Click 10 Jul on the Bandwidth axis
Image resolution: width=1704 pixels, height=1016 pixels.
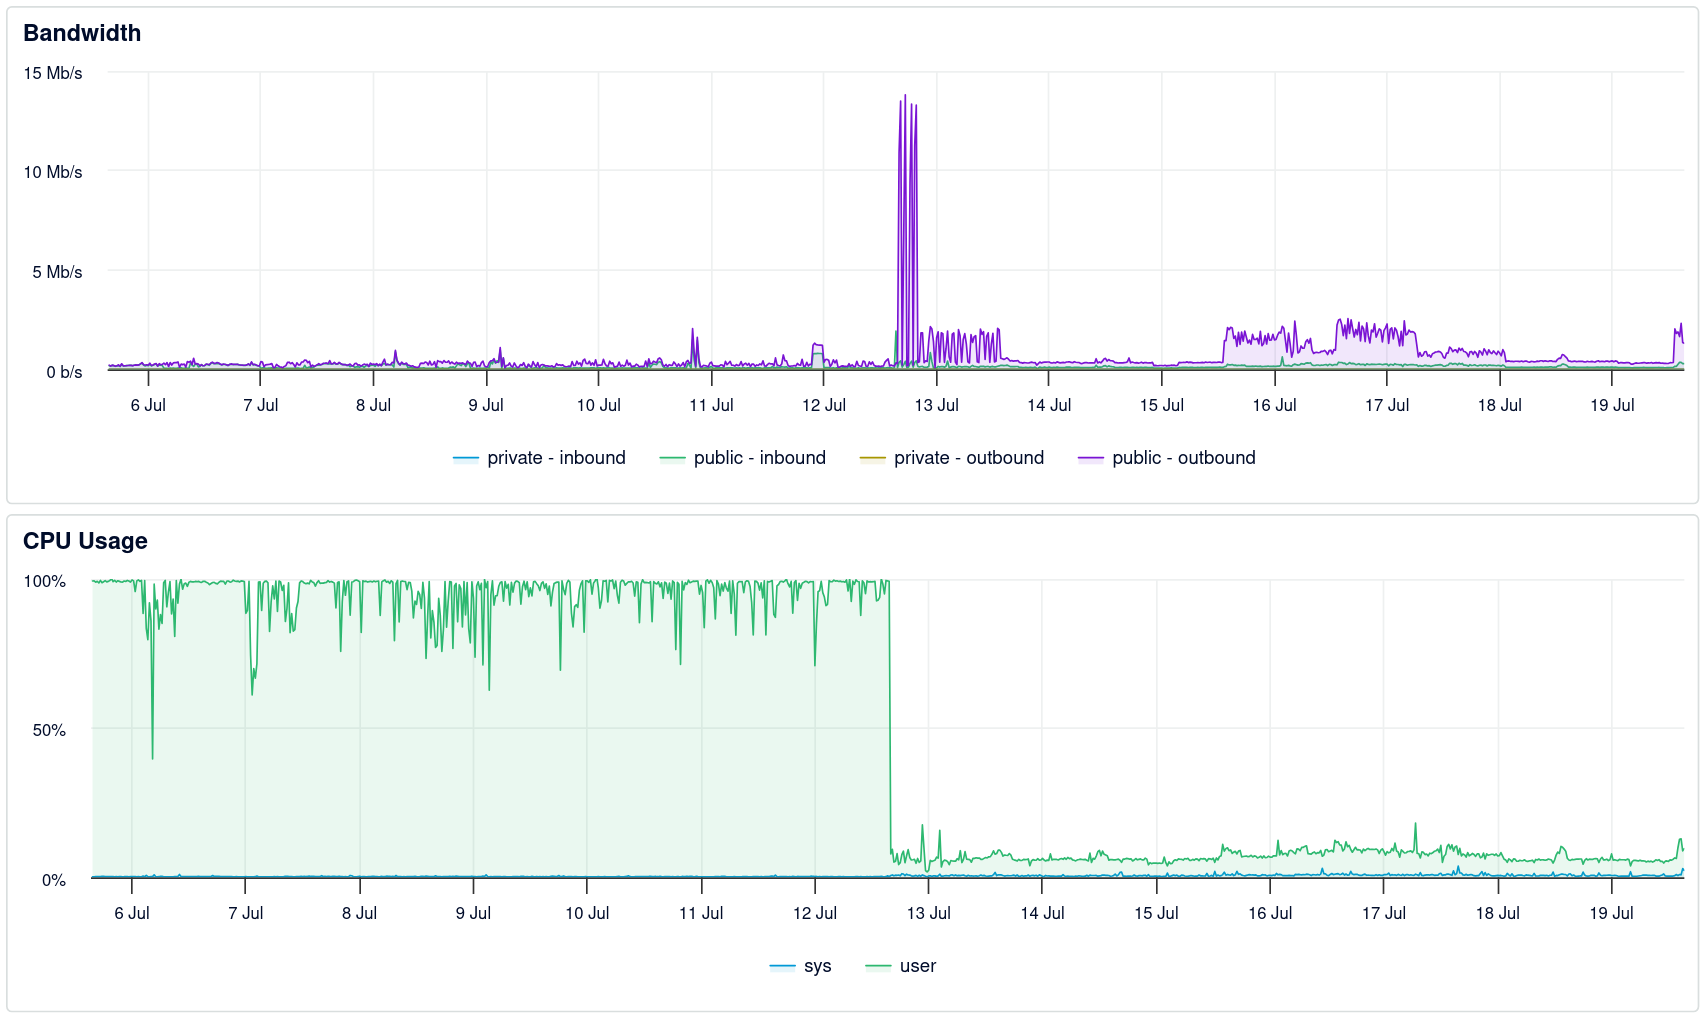point(598,405)
